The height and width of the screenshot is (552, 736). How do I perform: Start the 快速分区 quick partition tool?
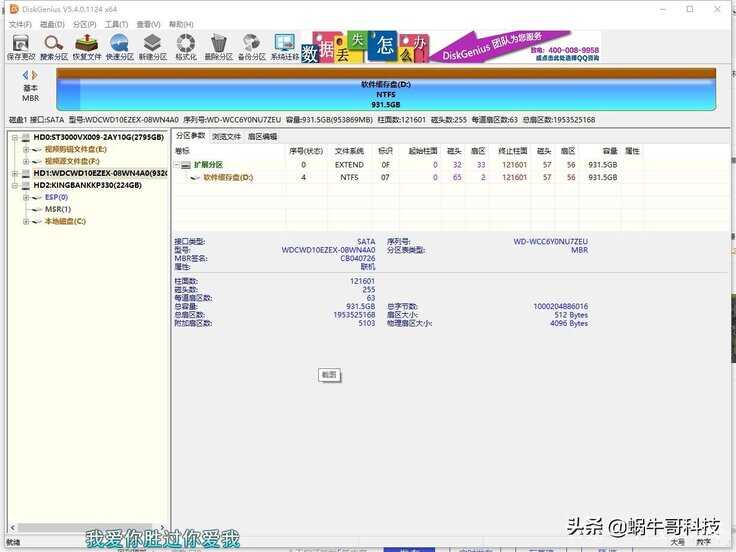[120, 47]
